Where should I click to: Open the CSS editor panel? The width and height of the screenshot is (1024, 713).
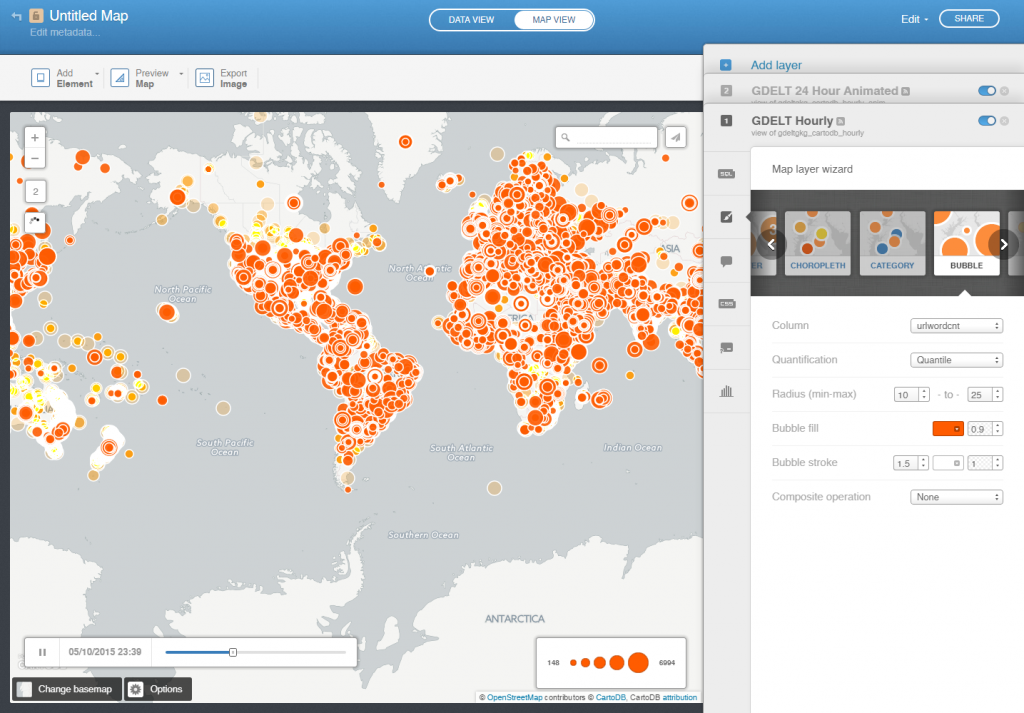pos(727,303)
